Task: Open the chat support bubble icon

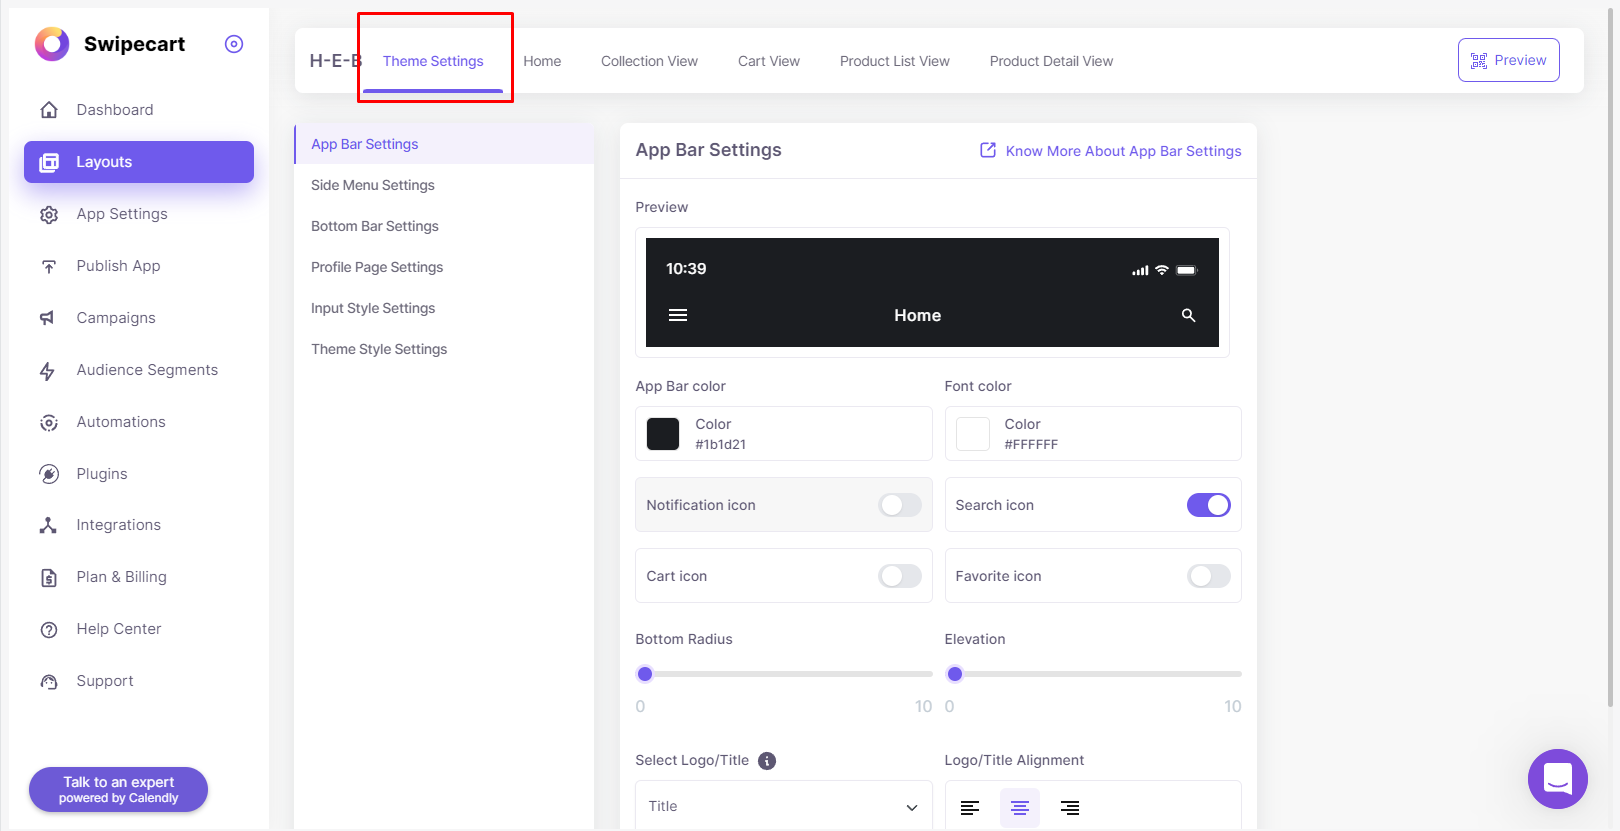Action: (1557, 778)
